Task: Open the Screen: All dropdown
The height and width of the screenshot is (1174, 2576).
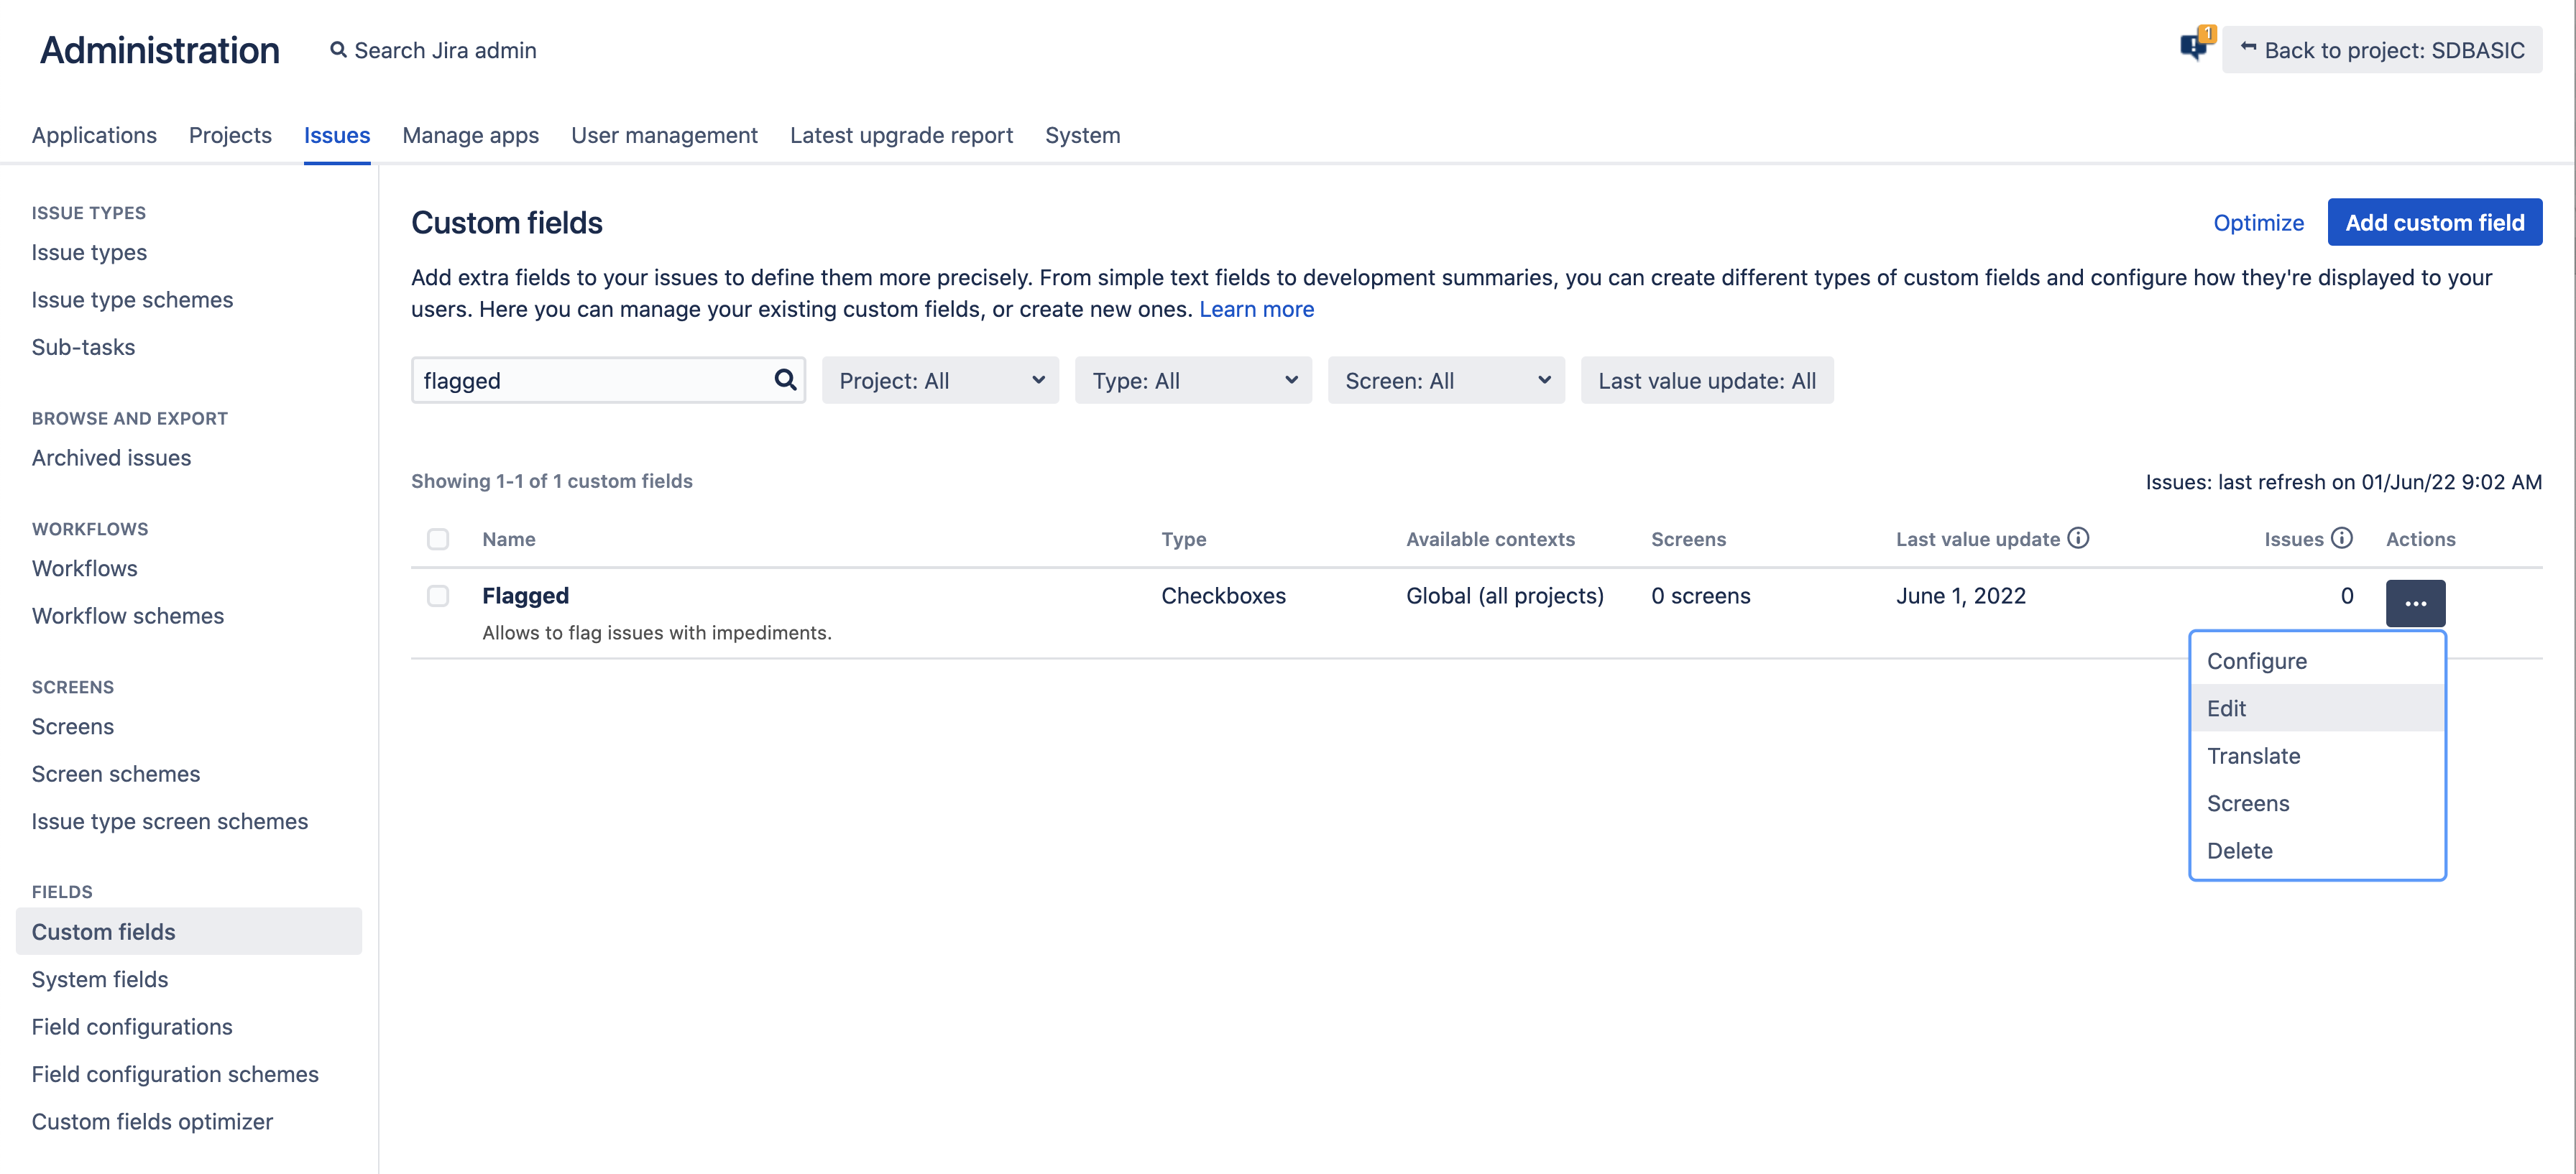Action: [1445, 380]
